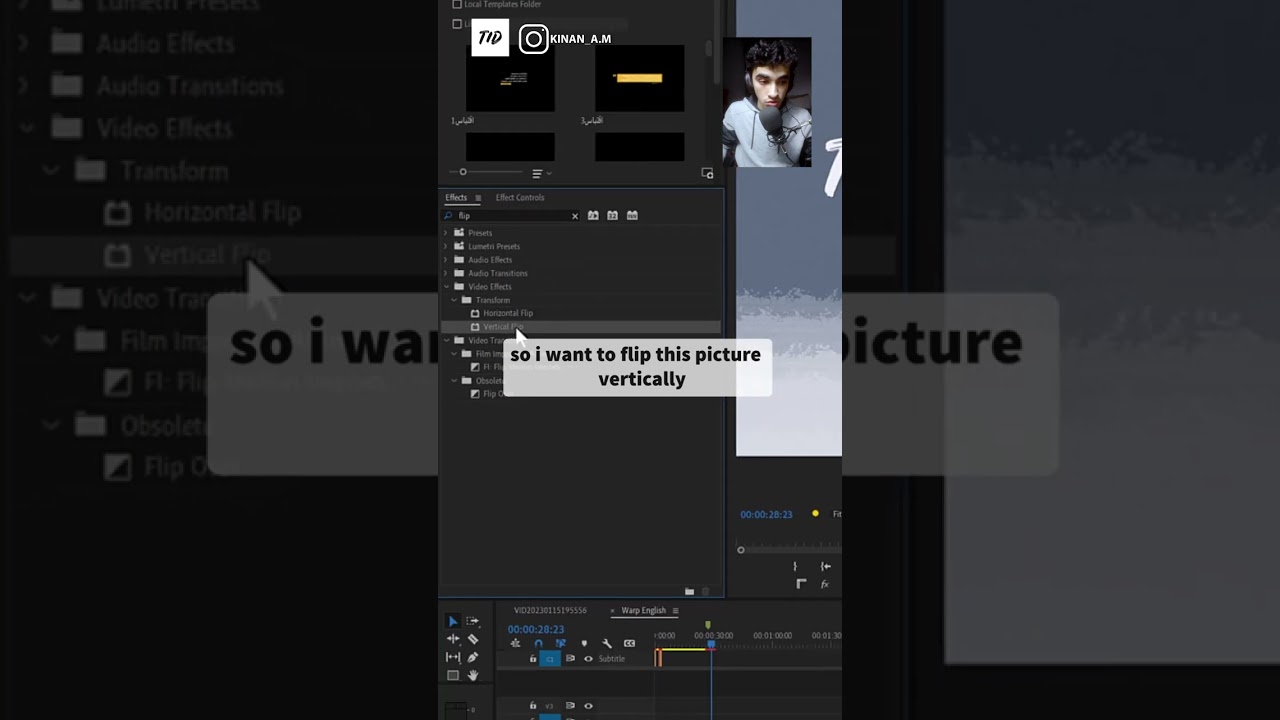Image resolution: width=1280 pixels, height=720 pixels.
Task: Click the fx button in Program monitor
Action: tap(825, 584)
